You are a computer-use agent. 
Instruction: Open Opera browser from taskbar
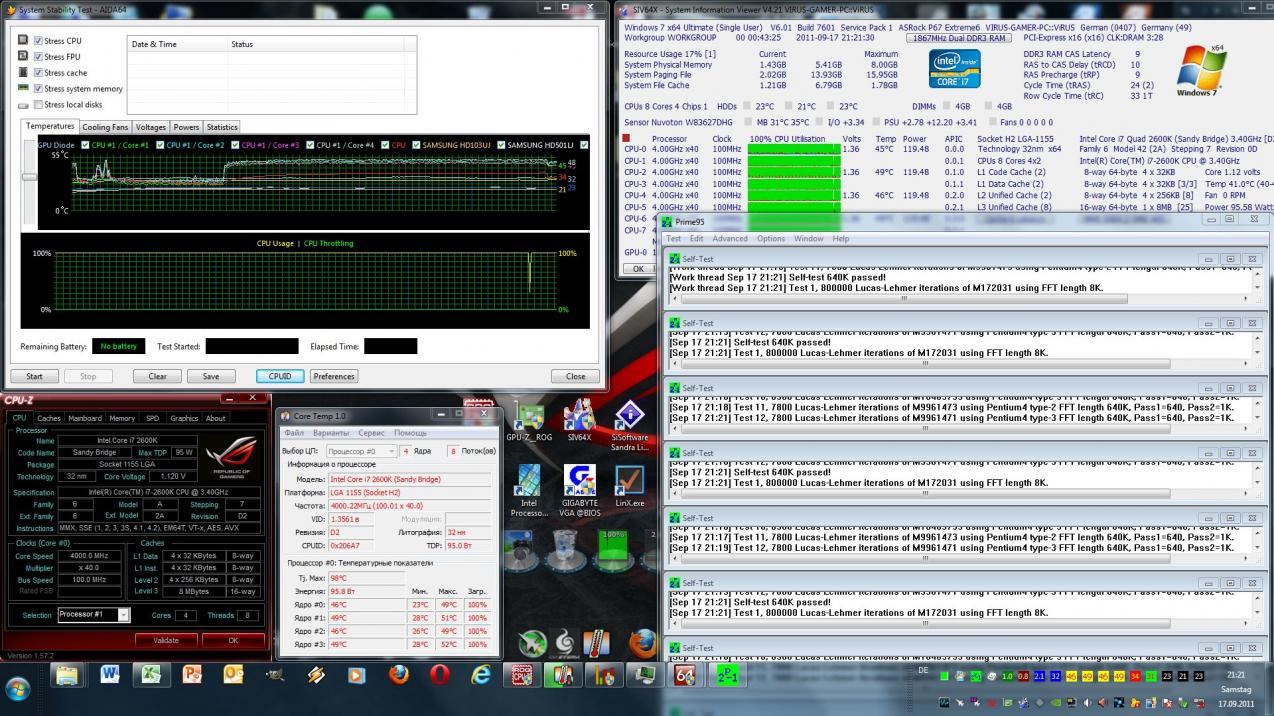(x=440, y=676)
